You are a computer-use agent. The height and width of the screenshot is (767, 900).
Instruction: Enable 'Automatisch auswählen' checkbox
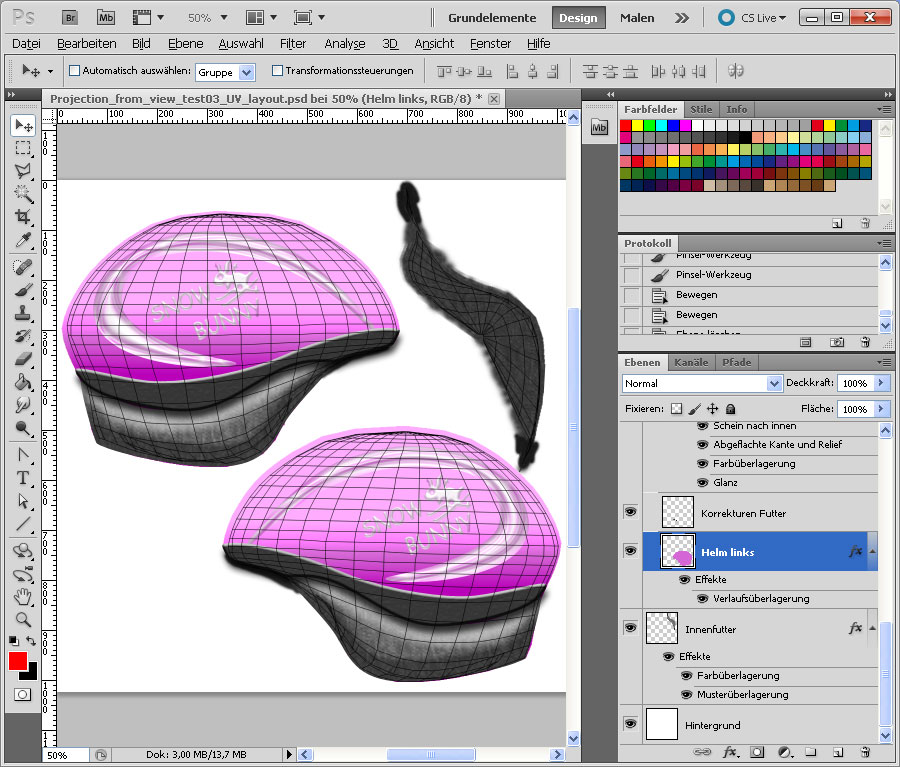[74, 71]
